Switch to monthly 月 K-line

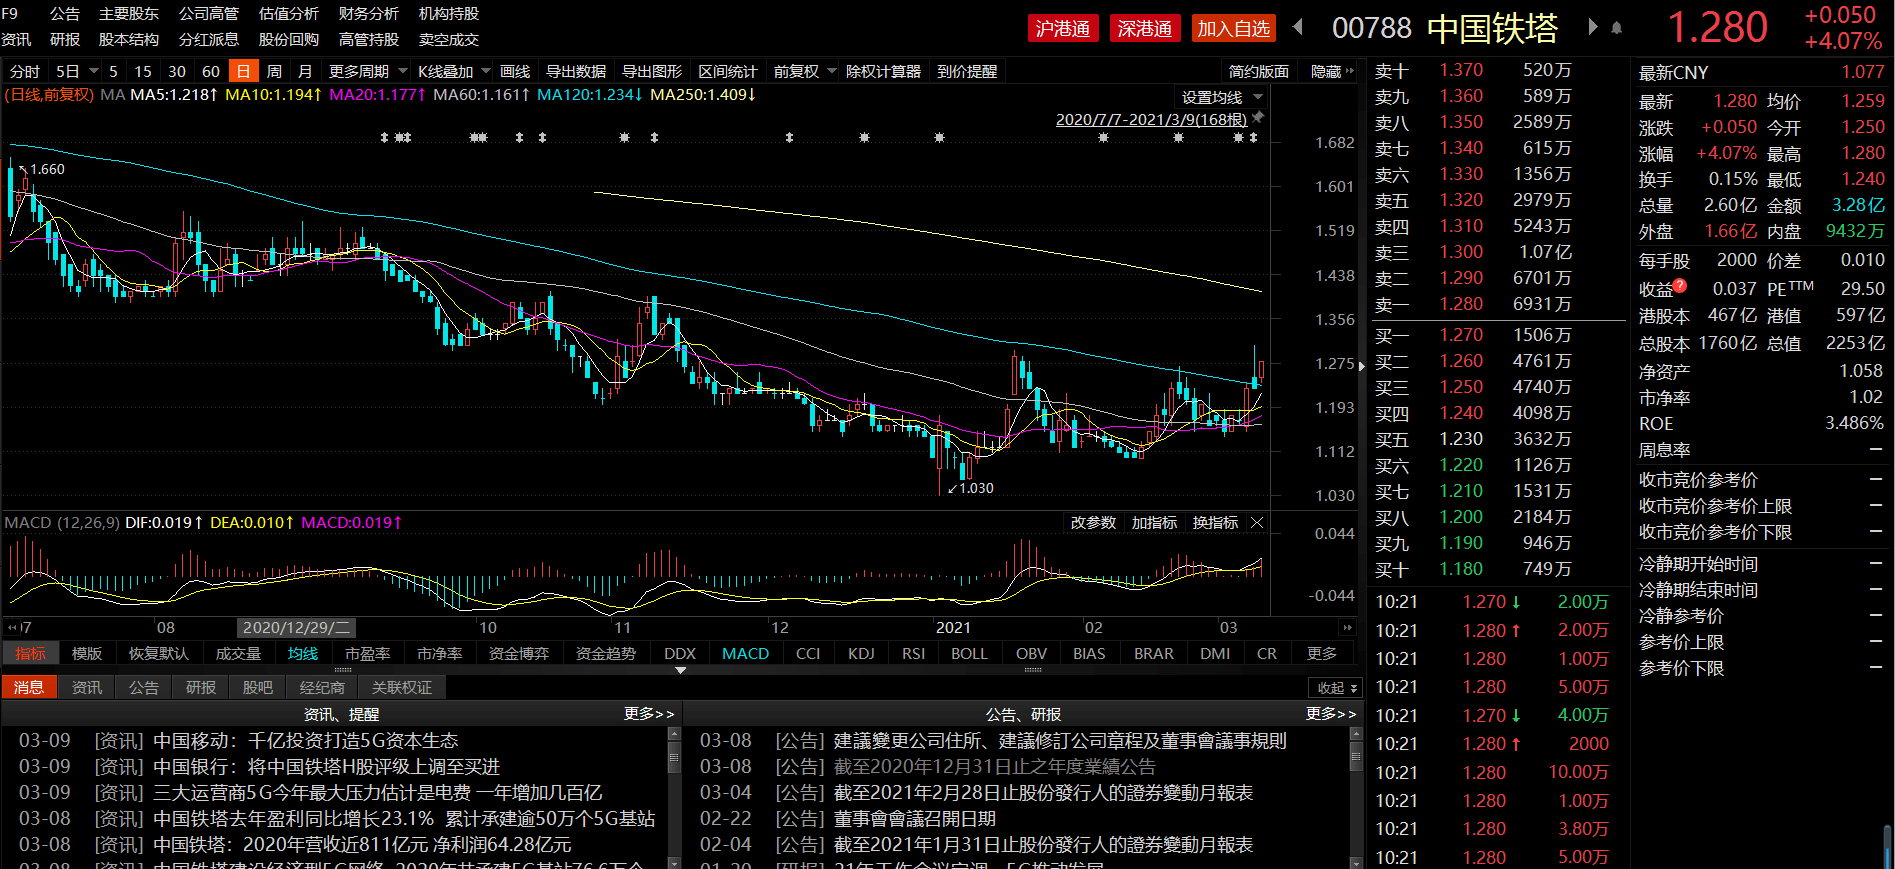tap(305, 71)
